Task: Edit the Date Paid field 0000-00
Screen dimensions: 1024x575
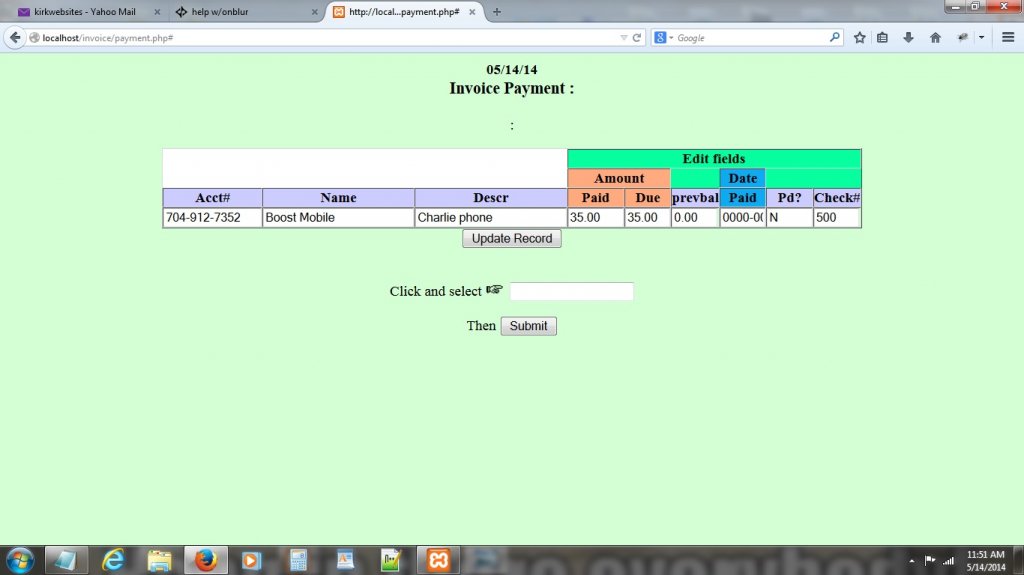Action: click(743, 218)
